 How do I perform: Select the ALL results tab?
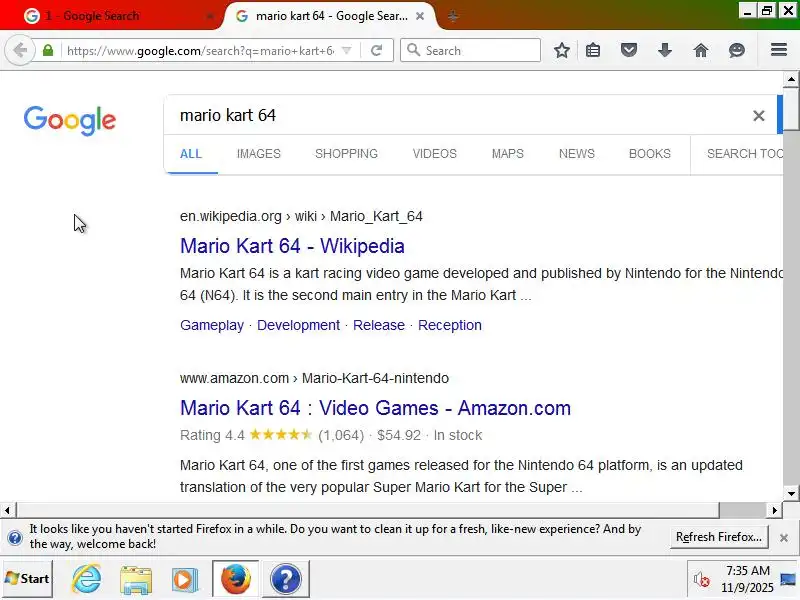[191, 154]
